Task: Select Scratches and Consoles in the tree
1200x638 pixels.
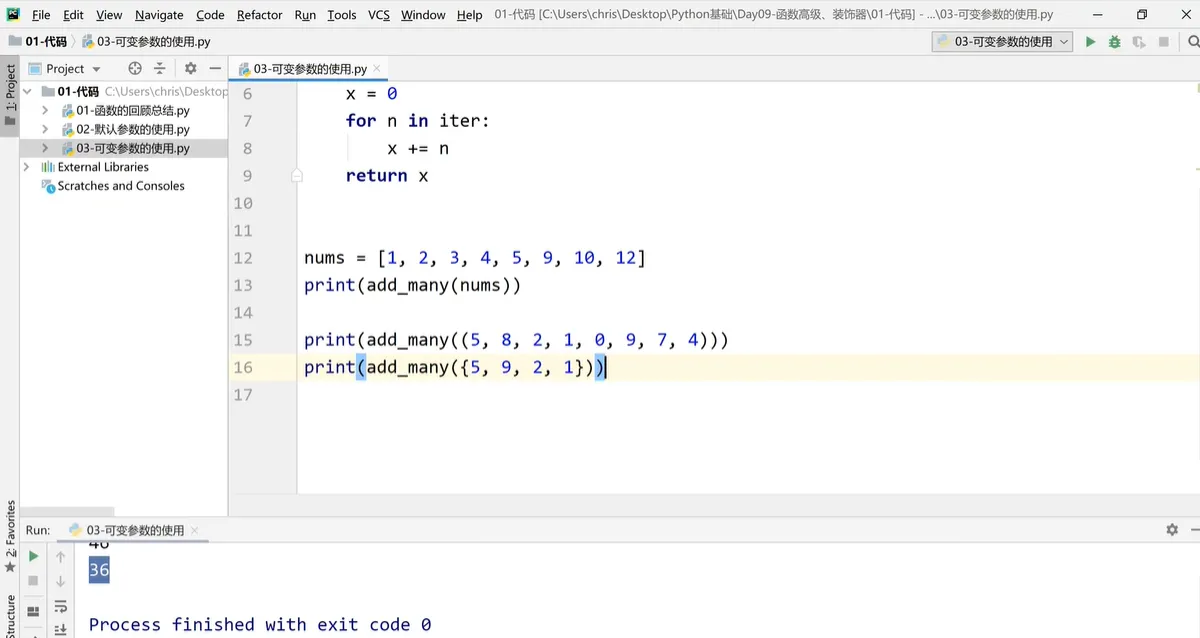Action: 113,186
